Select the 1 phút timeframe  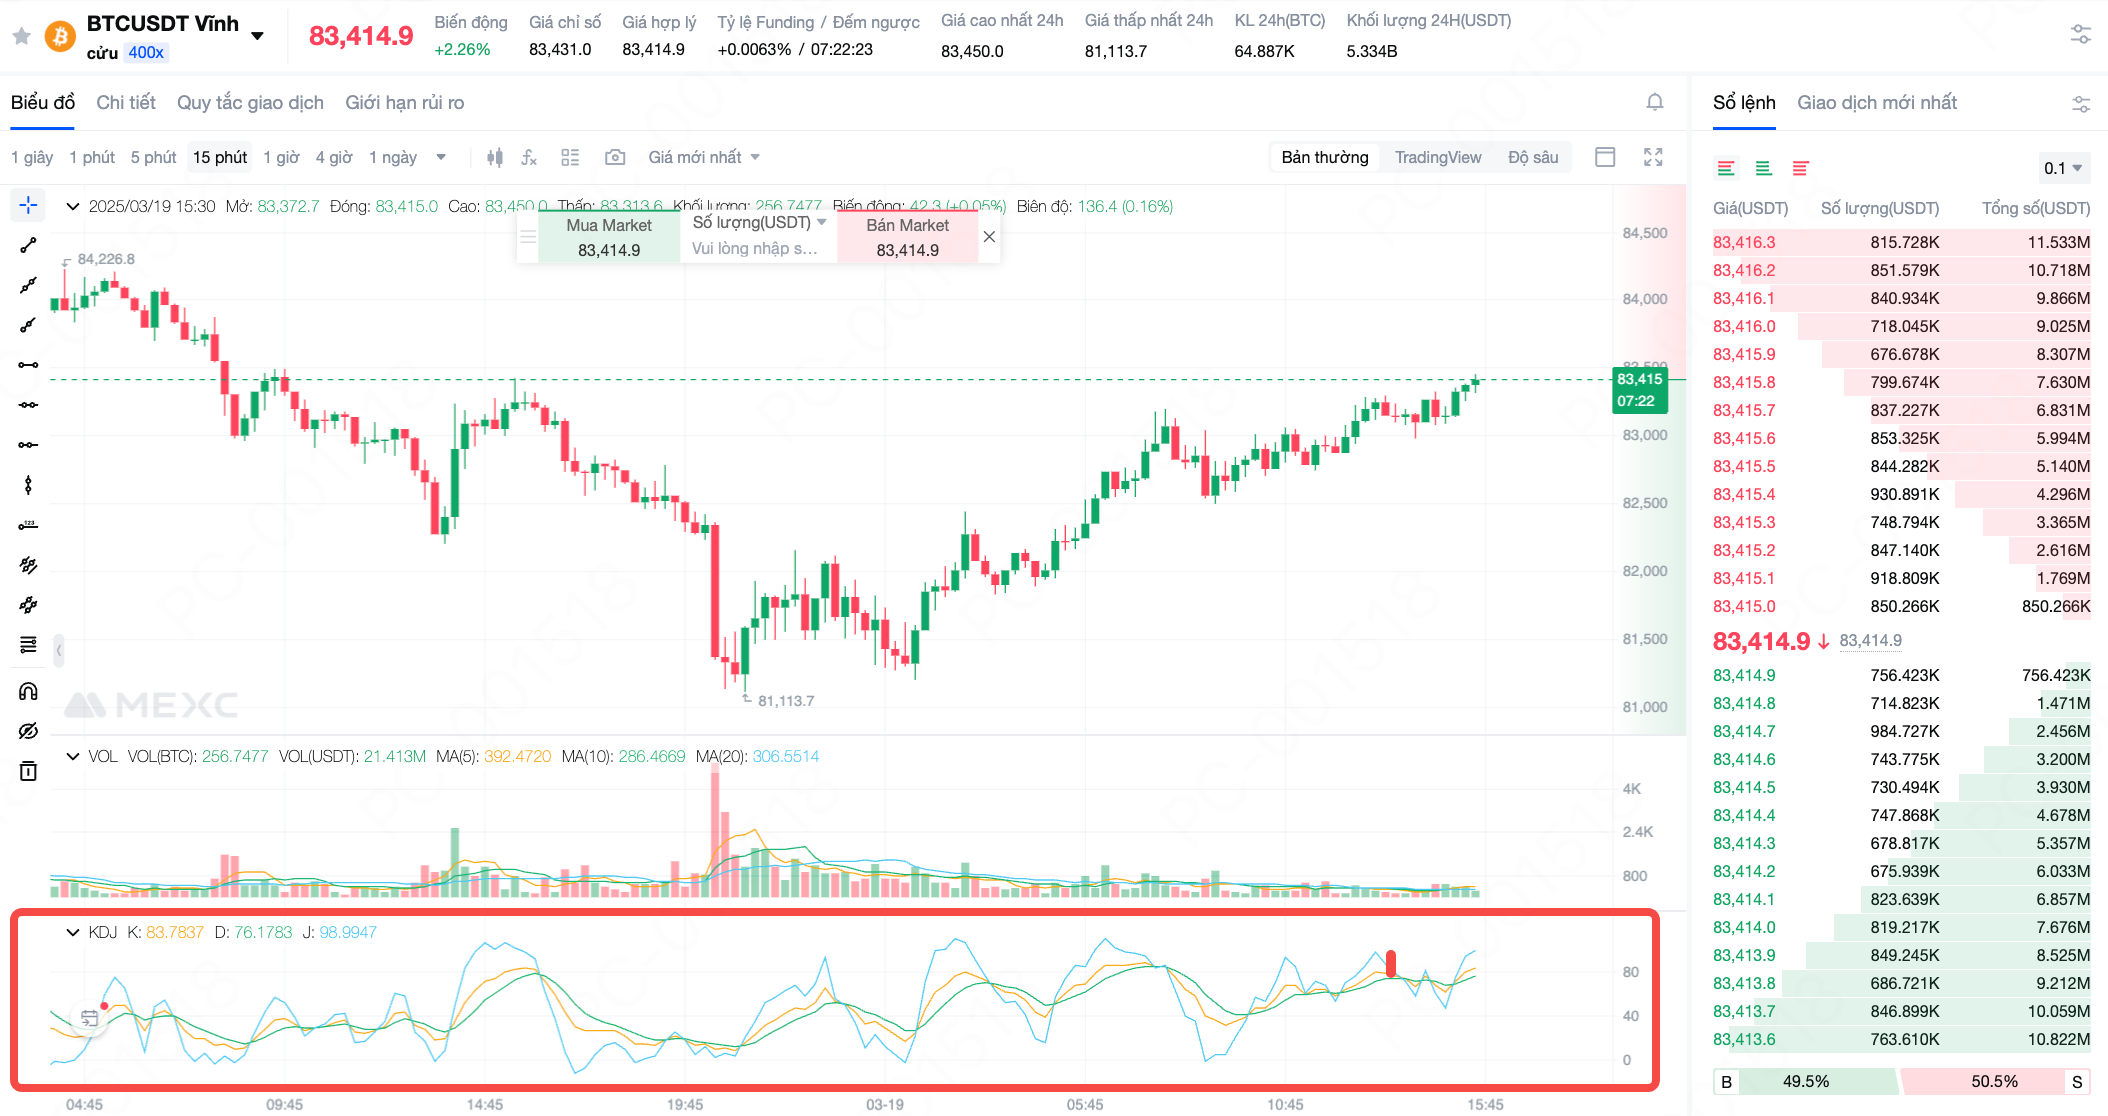[92, 157]
